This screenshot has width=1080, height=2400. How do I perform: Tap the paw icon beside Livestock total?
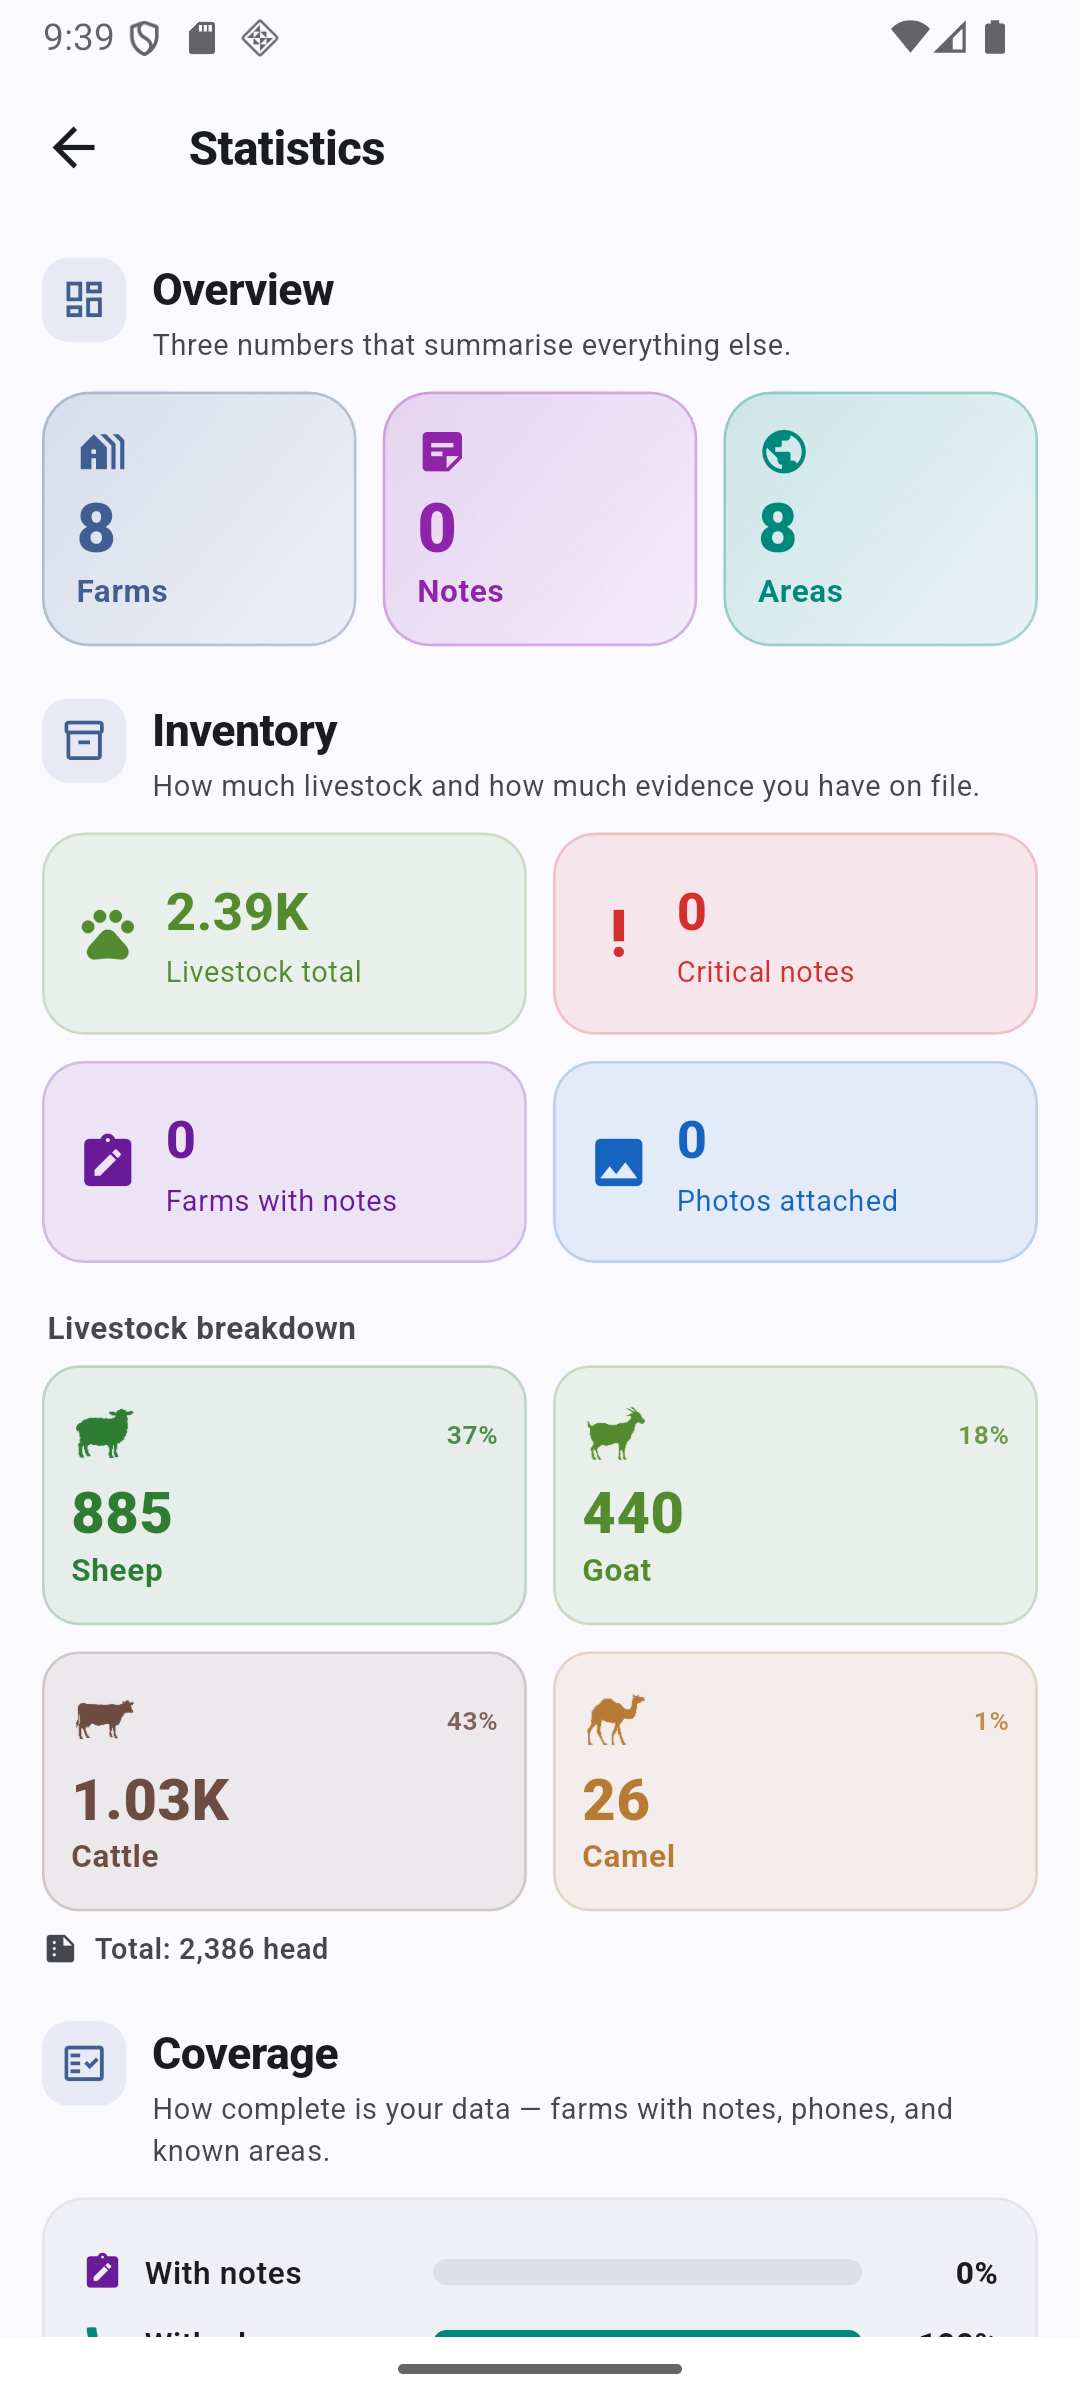108,934
